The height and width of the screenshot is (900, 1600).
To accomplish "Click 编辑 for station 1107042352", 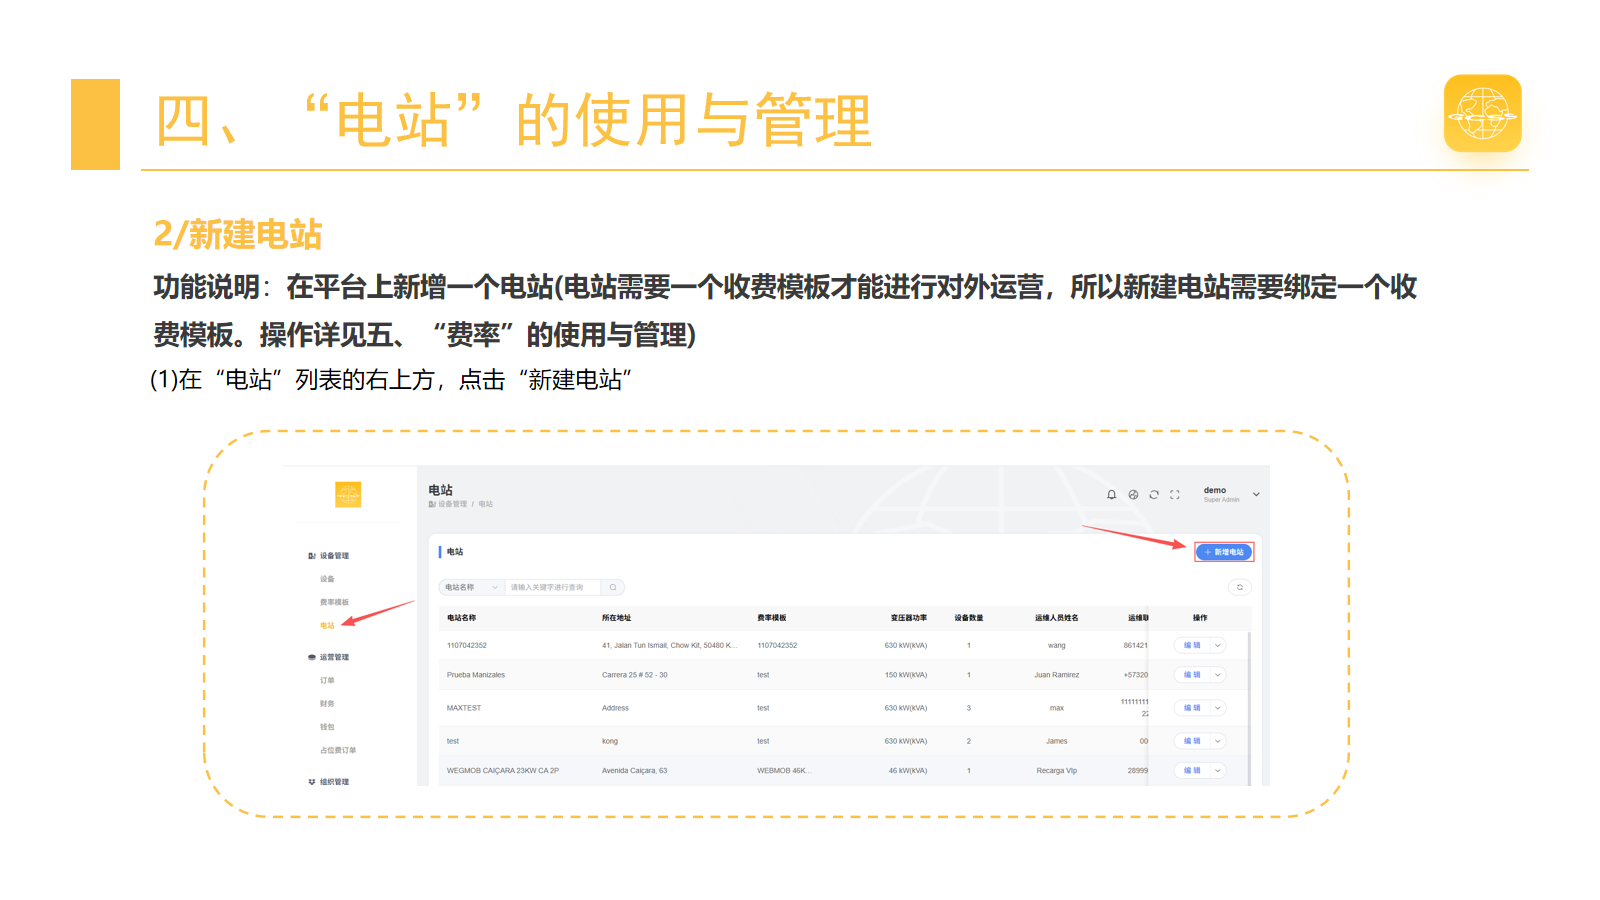I will click(x=1192, y=646).
